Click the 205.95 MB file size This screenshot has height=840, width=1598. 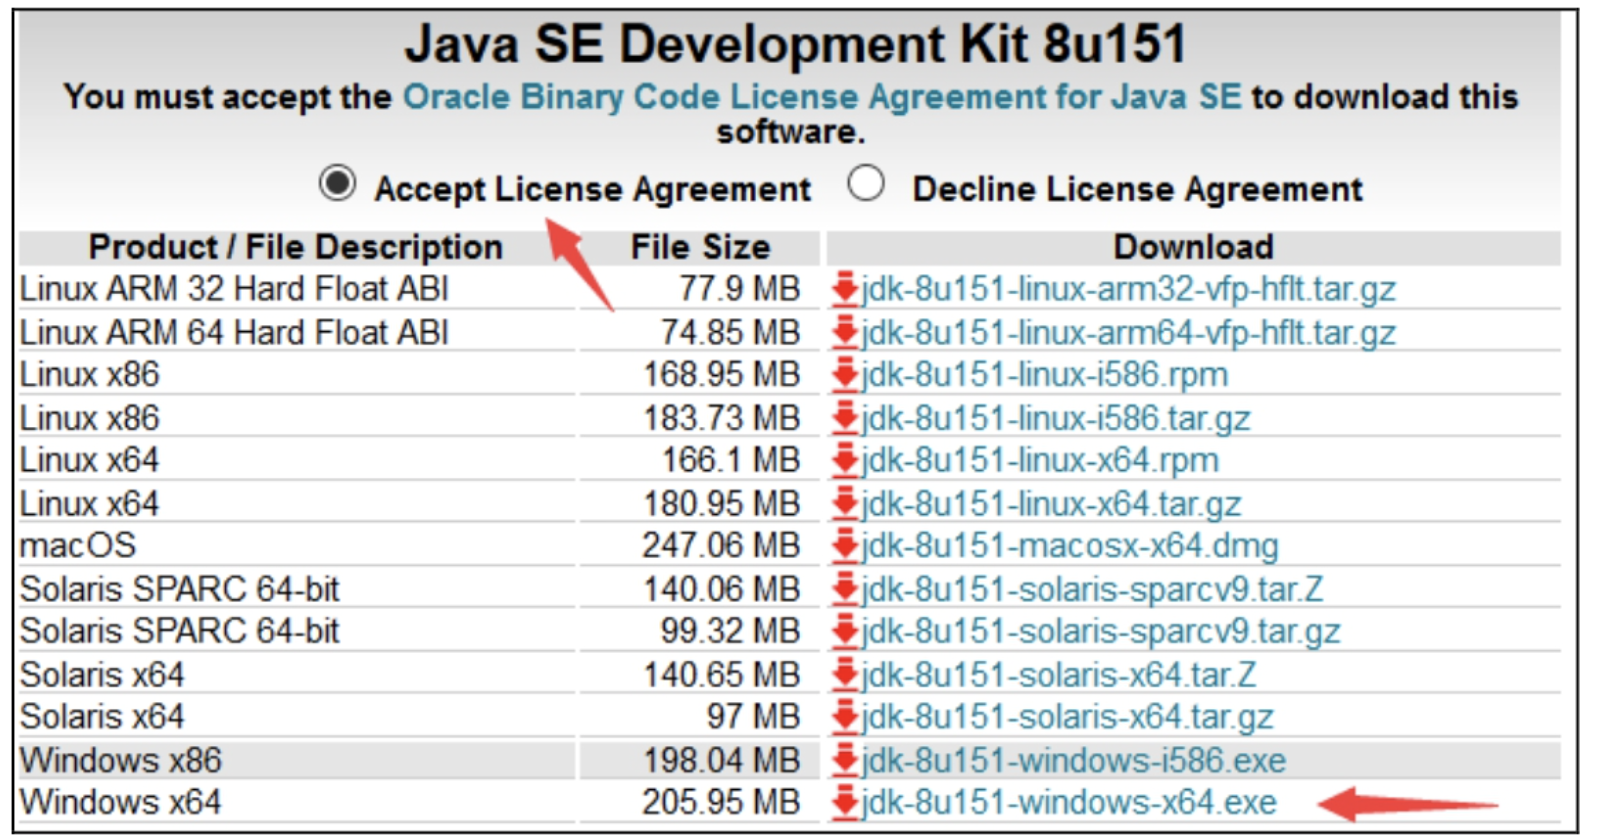(x=721, y=803)
